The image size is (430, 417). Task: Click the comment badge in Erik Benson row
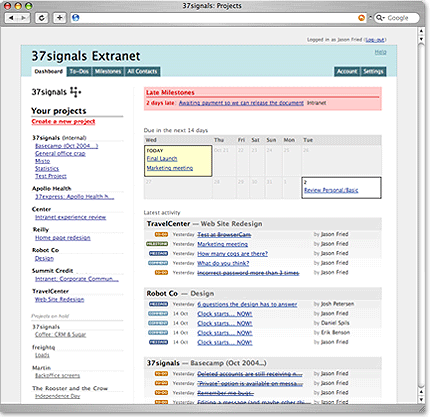[158, 333]
